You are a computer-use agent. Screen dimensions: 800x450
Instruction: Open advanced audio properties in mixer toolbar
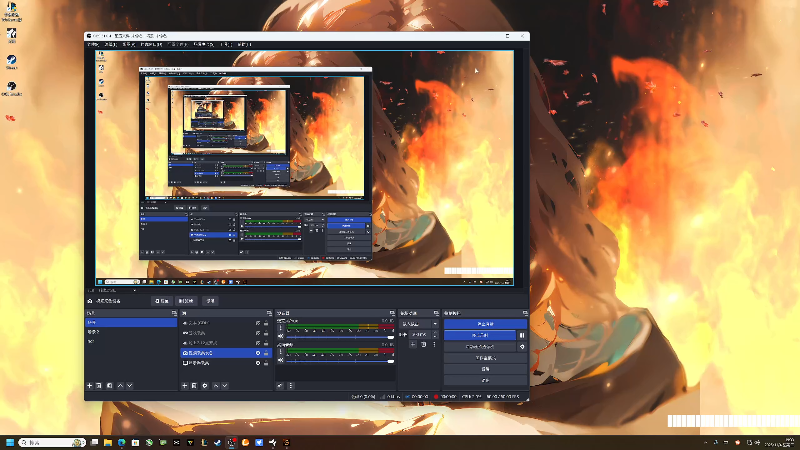pos(280,386)
